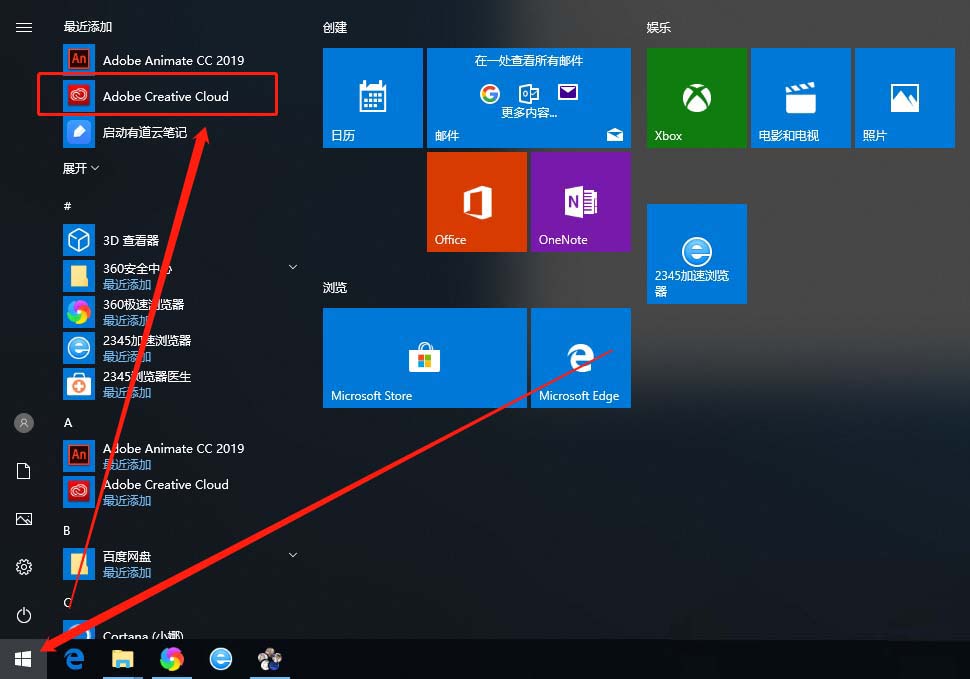Click the 浏览 tile group title
The width and height of the screenshot is (970, 679).
[x=335, y=288]
